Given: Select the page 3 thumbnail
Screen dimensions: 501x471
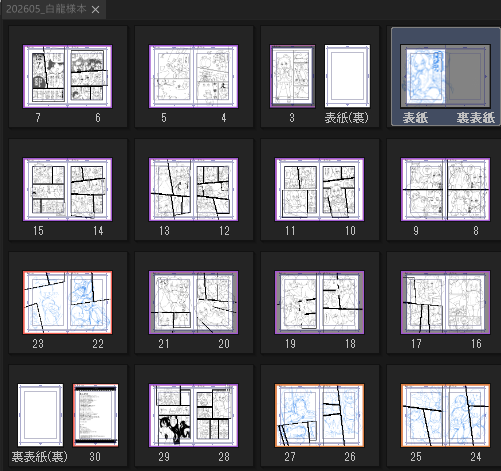Looking at the screenshot, I should [x=292, y=76].
